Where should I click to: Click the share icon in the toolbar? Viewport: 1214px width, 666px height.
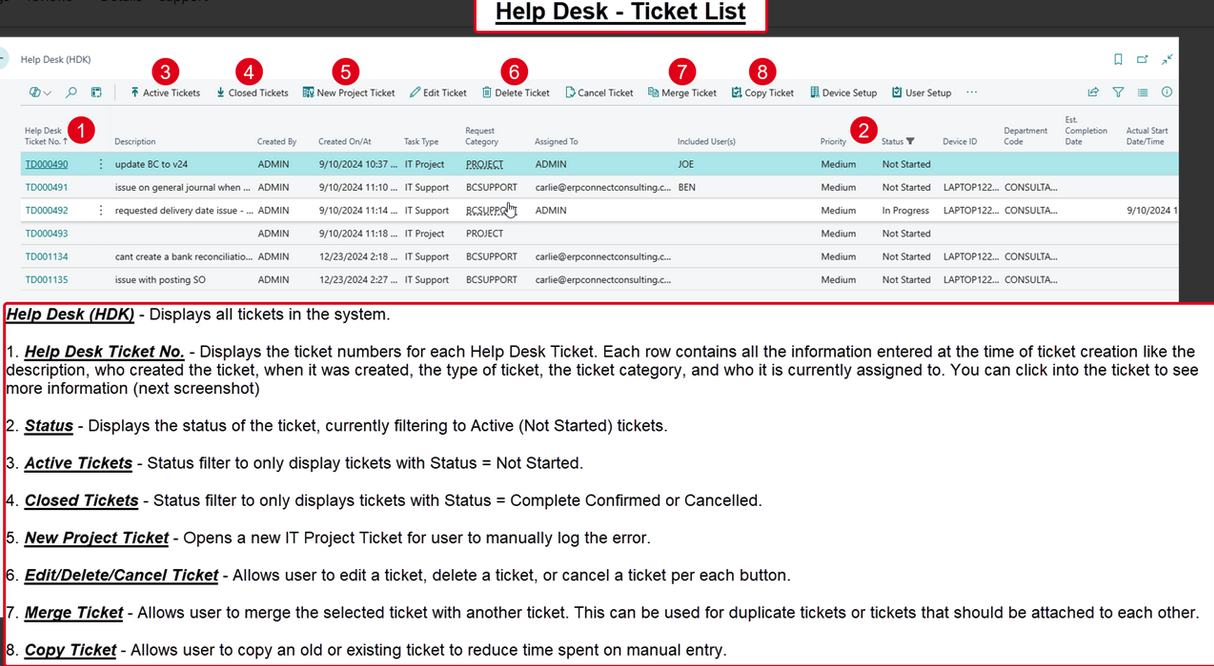(x=1093, y=92)
